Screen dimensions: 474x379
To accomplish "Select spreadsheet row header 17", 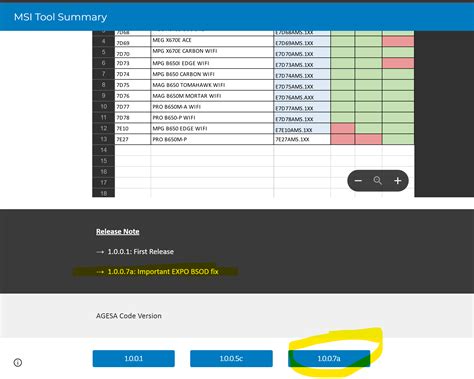I will [x=104, y=183].
